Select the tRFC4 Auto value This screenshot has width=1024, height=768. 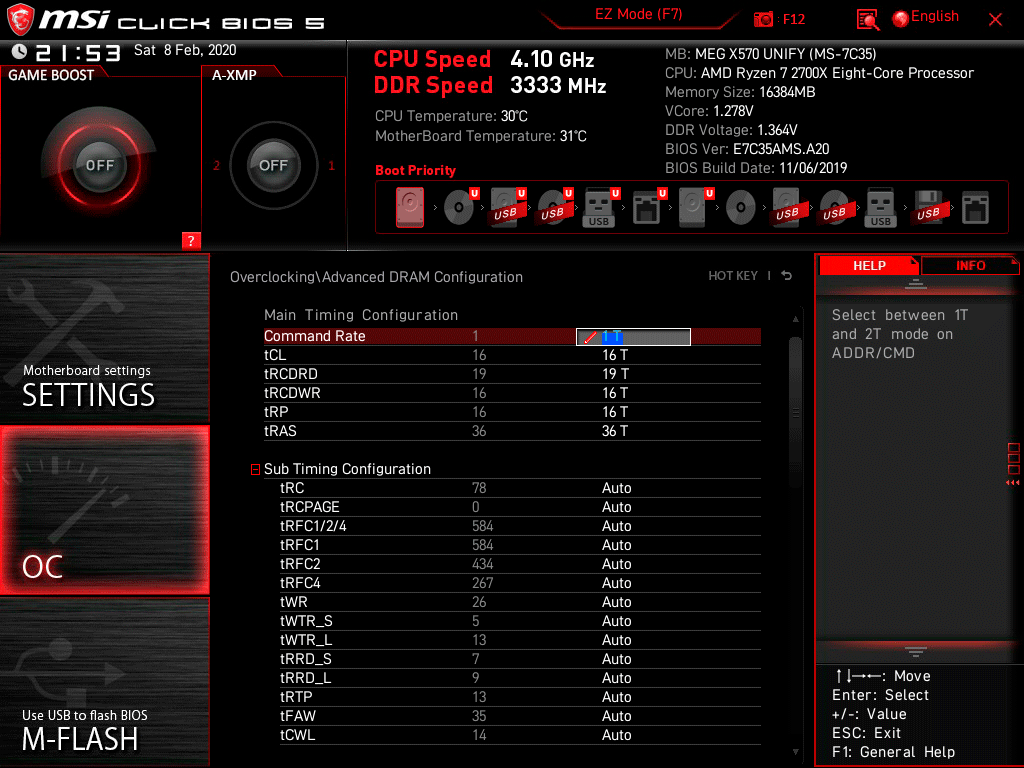[x=616, y=583]
